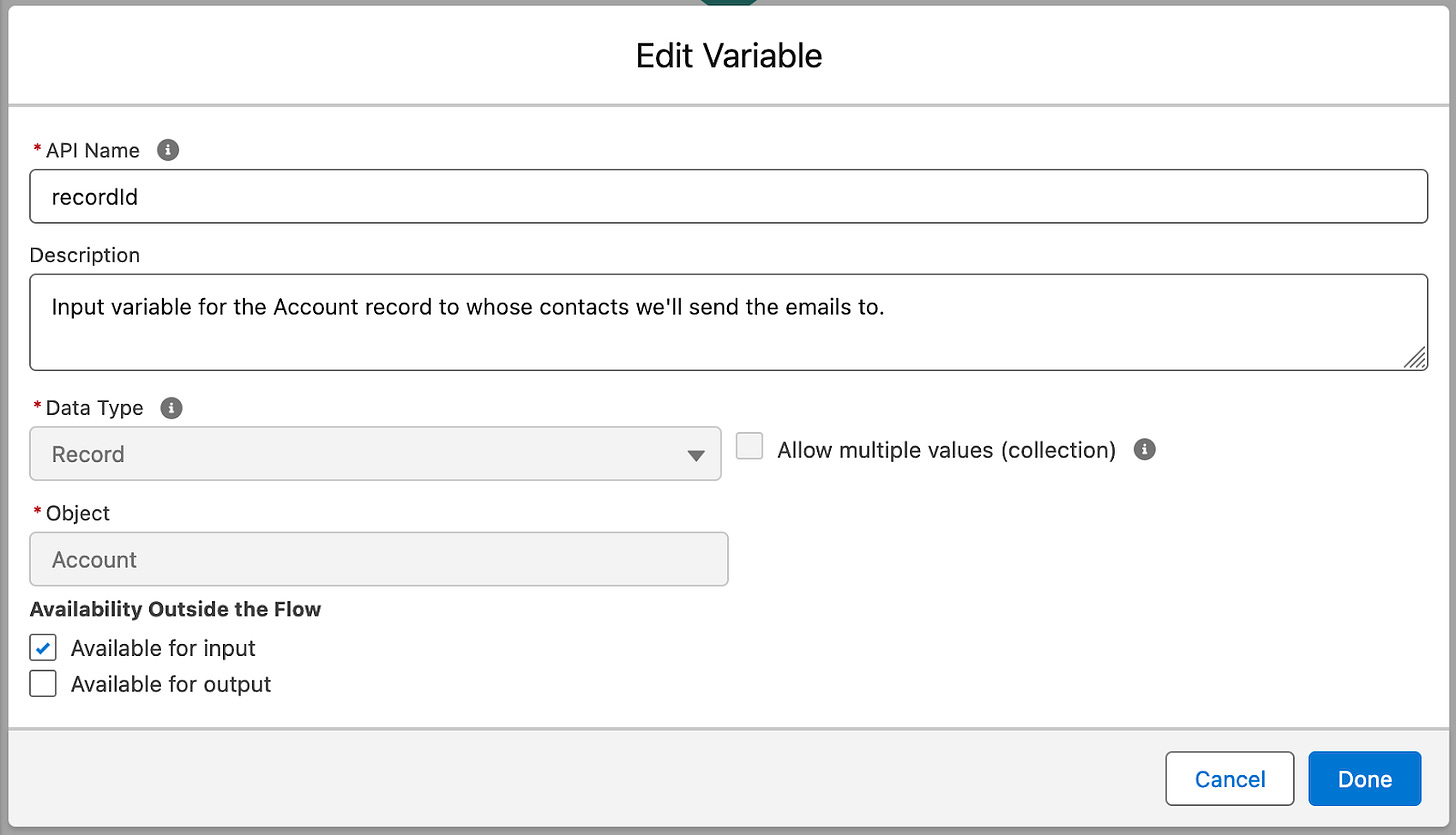Tick Allow multiple values (collection) checkbox

click(x=750, y=446)
